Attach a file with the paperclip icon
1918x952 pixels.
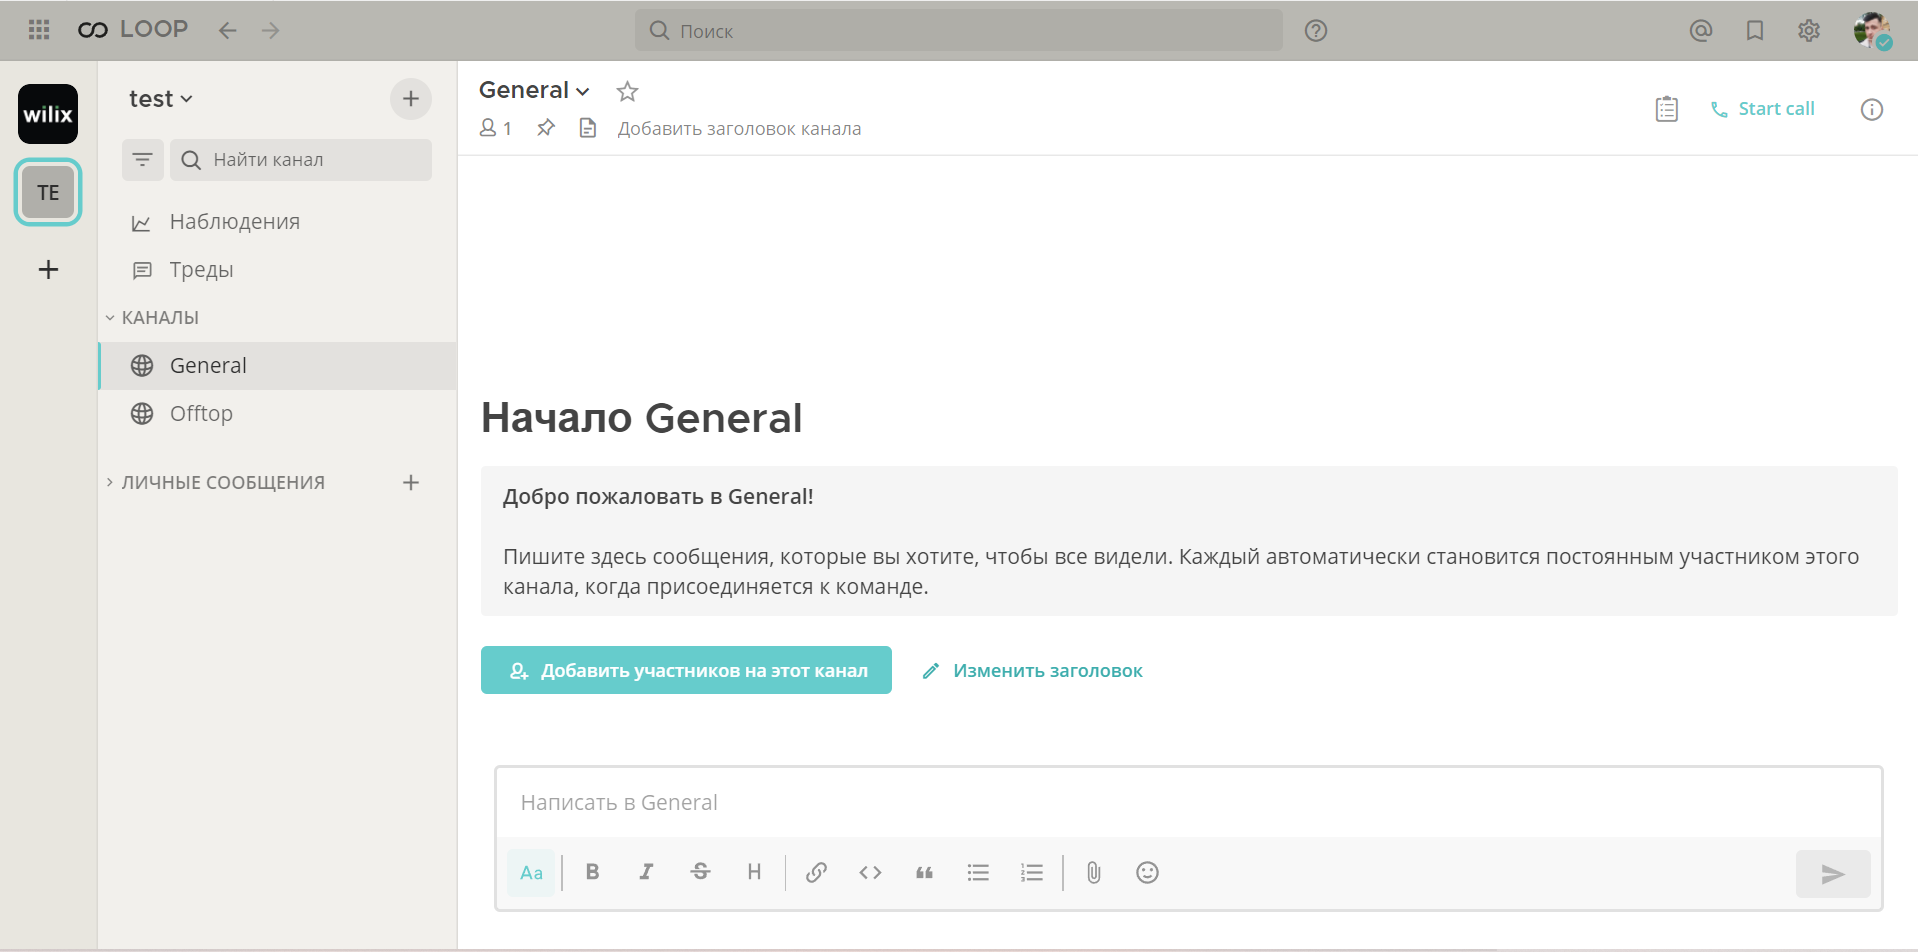(x=1093, y=873)
